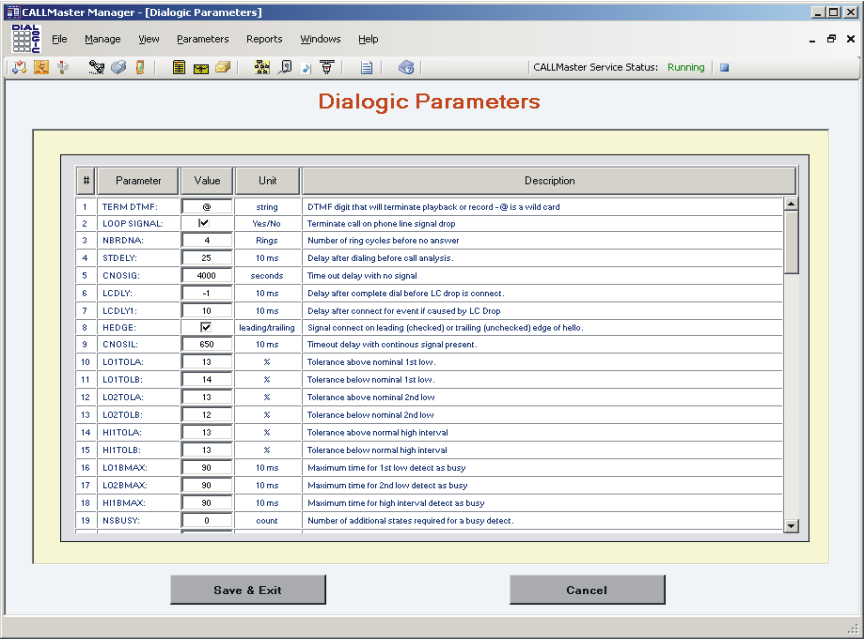
Task: Click the Cancel button
Action: [587, 590]
